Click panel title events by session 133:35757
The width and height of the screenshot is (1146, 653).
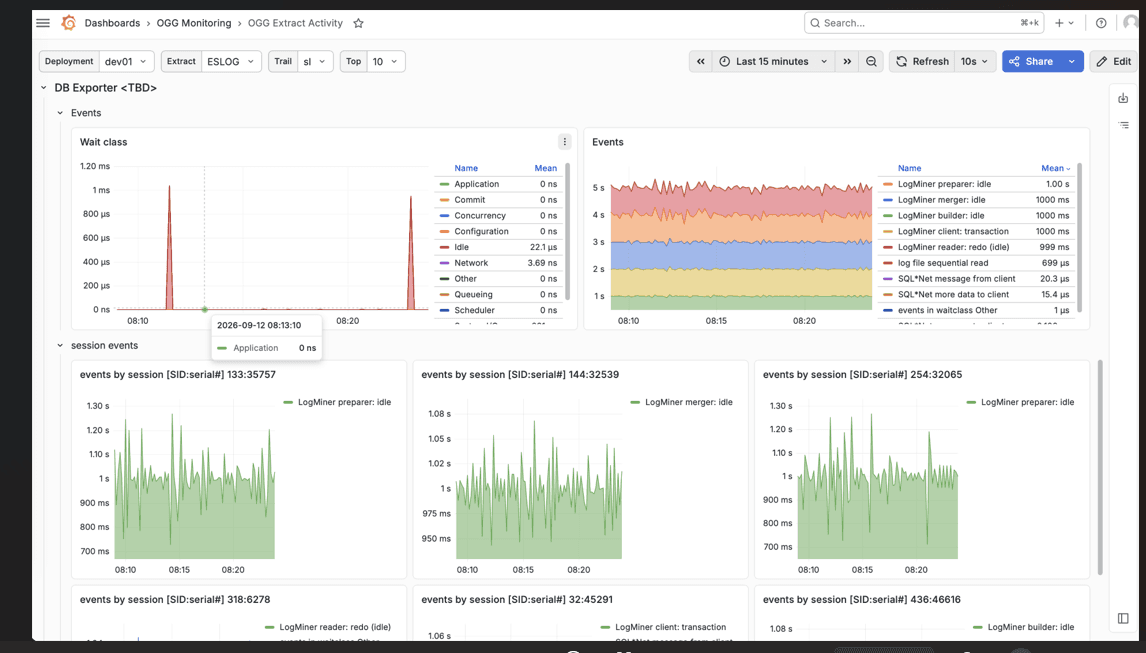point(178,374)
